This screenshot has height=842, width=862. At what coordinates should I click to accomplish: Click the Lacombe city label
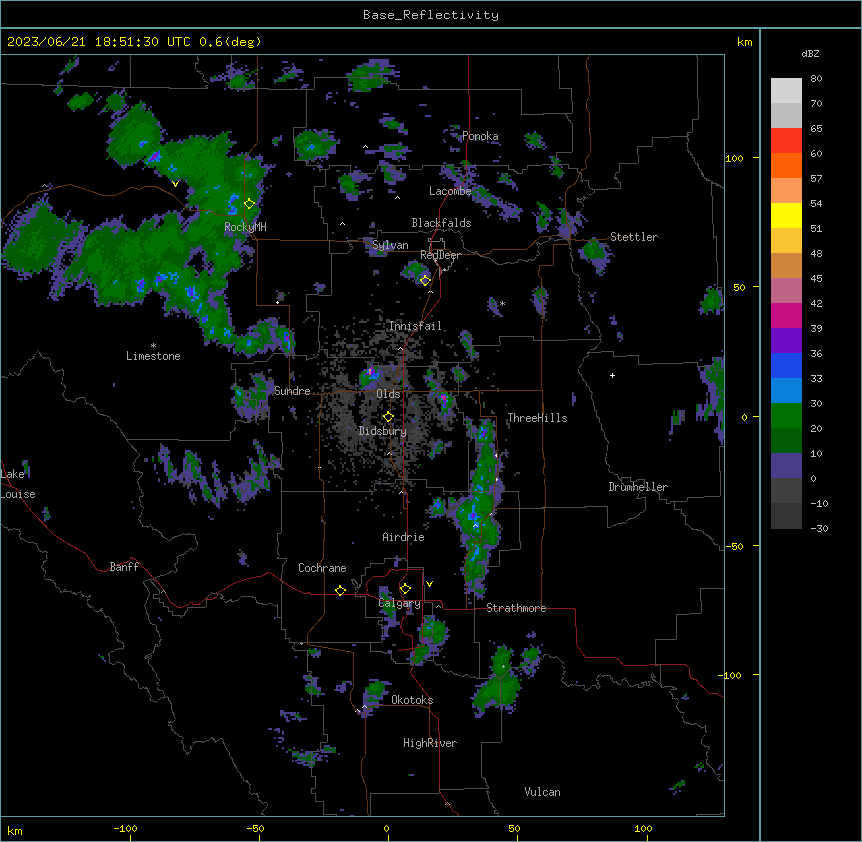point(450,191)
